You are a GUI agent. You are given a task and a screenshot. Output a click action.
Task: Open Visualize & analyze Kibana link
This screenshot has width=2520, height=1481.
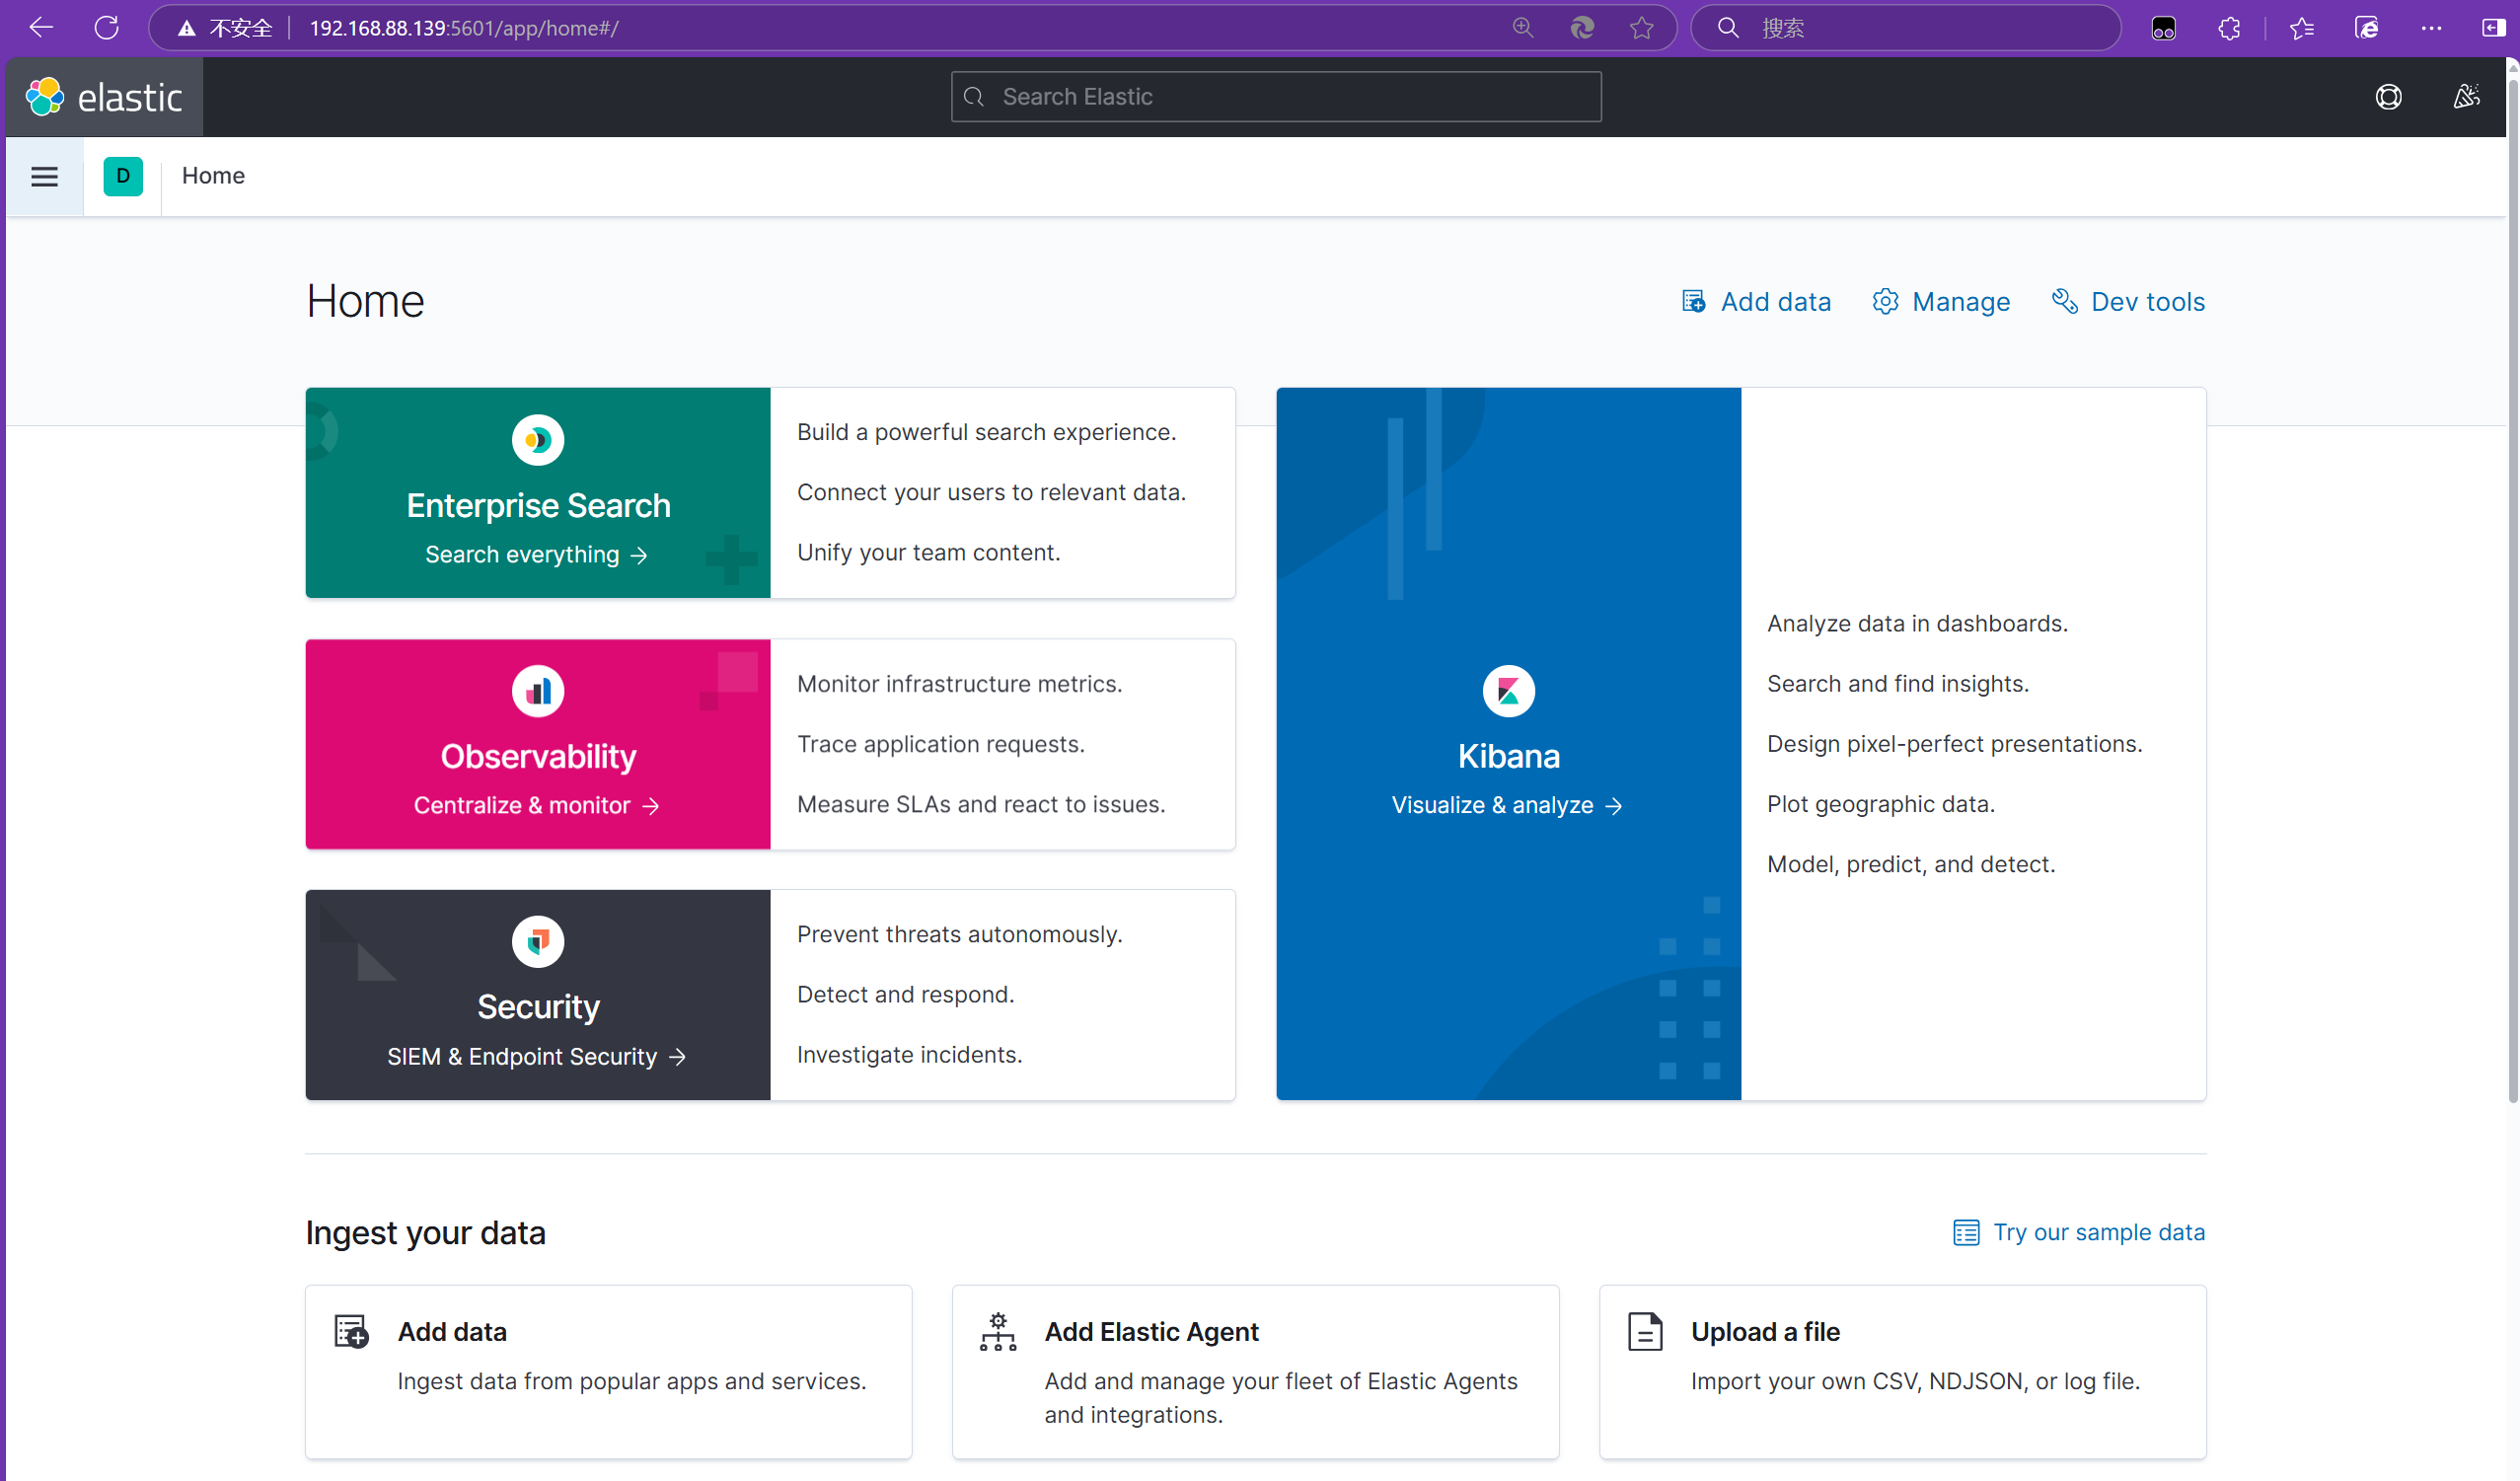(x=1506, y=805)
